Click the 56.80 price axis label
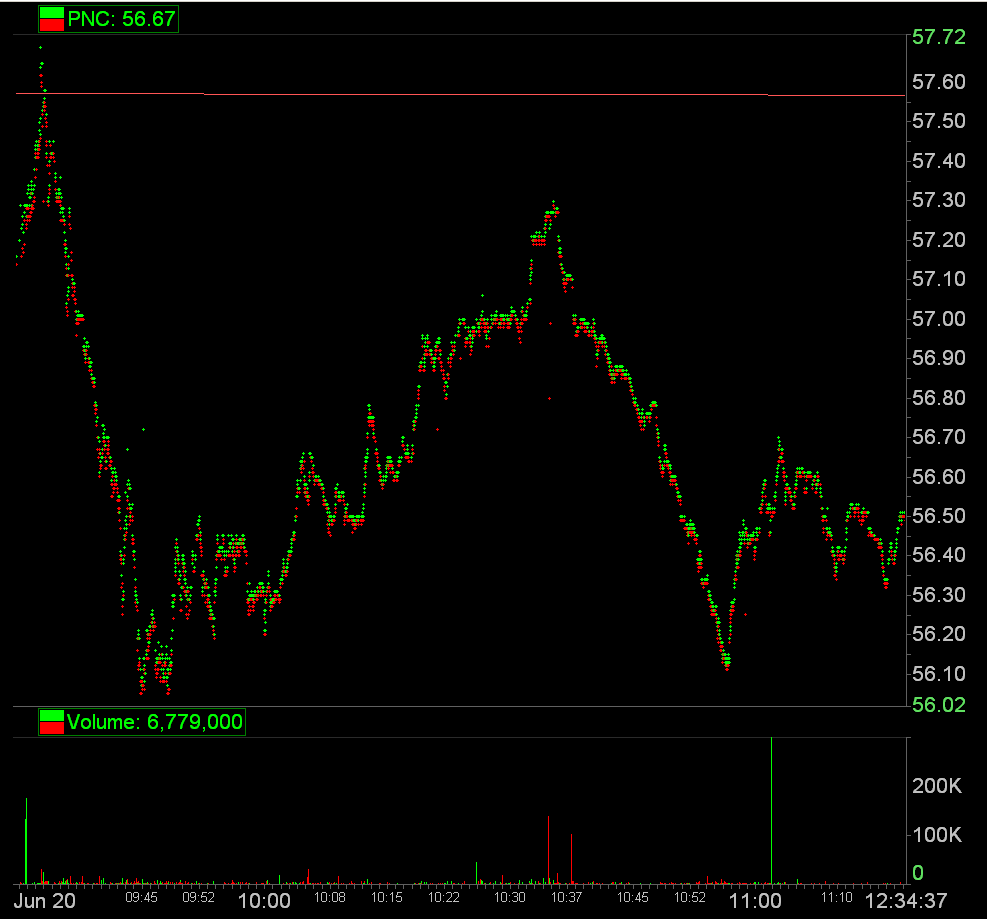This screenshot has height=919, width=987. click(x=939, y=398)
